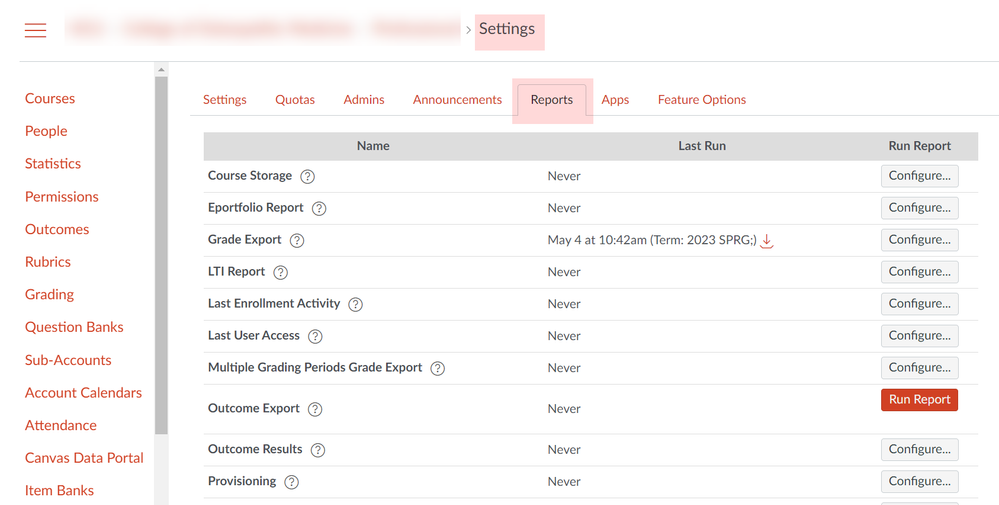Image resolution: width=999 pixels, height=505 pixels.
Task: Open the hamburger navigation menu
Action: coord(35,30)
